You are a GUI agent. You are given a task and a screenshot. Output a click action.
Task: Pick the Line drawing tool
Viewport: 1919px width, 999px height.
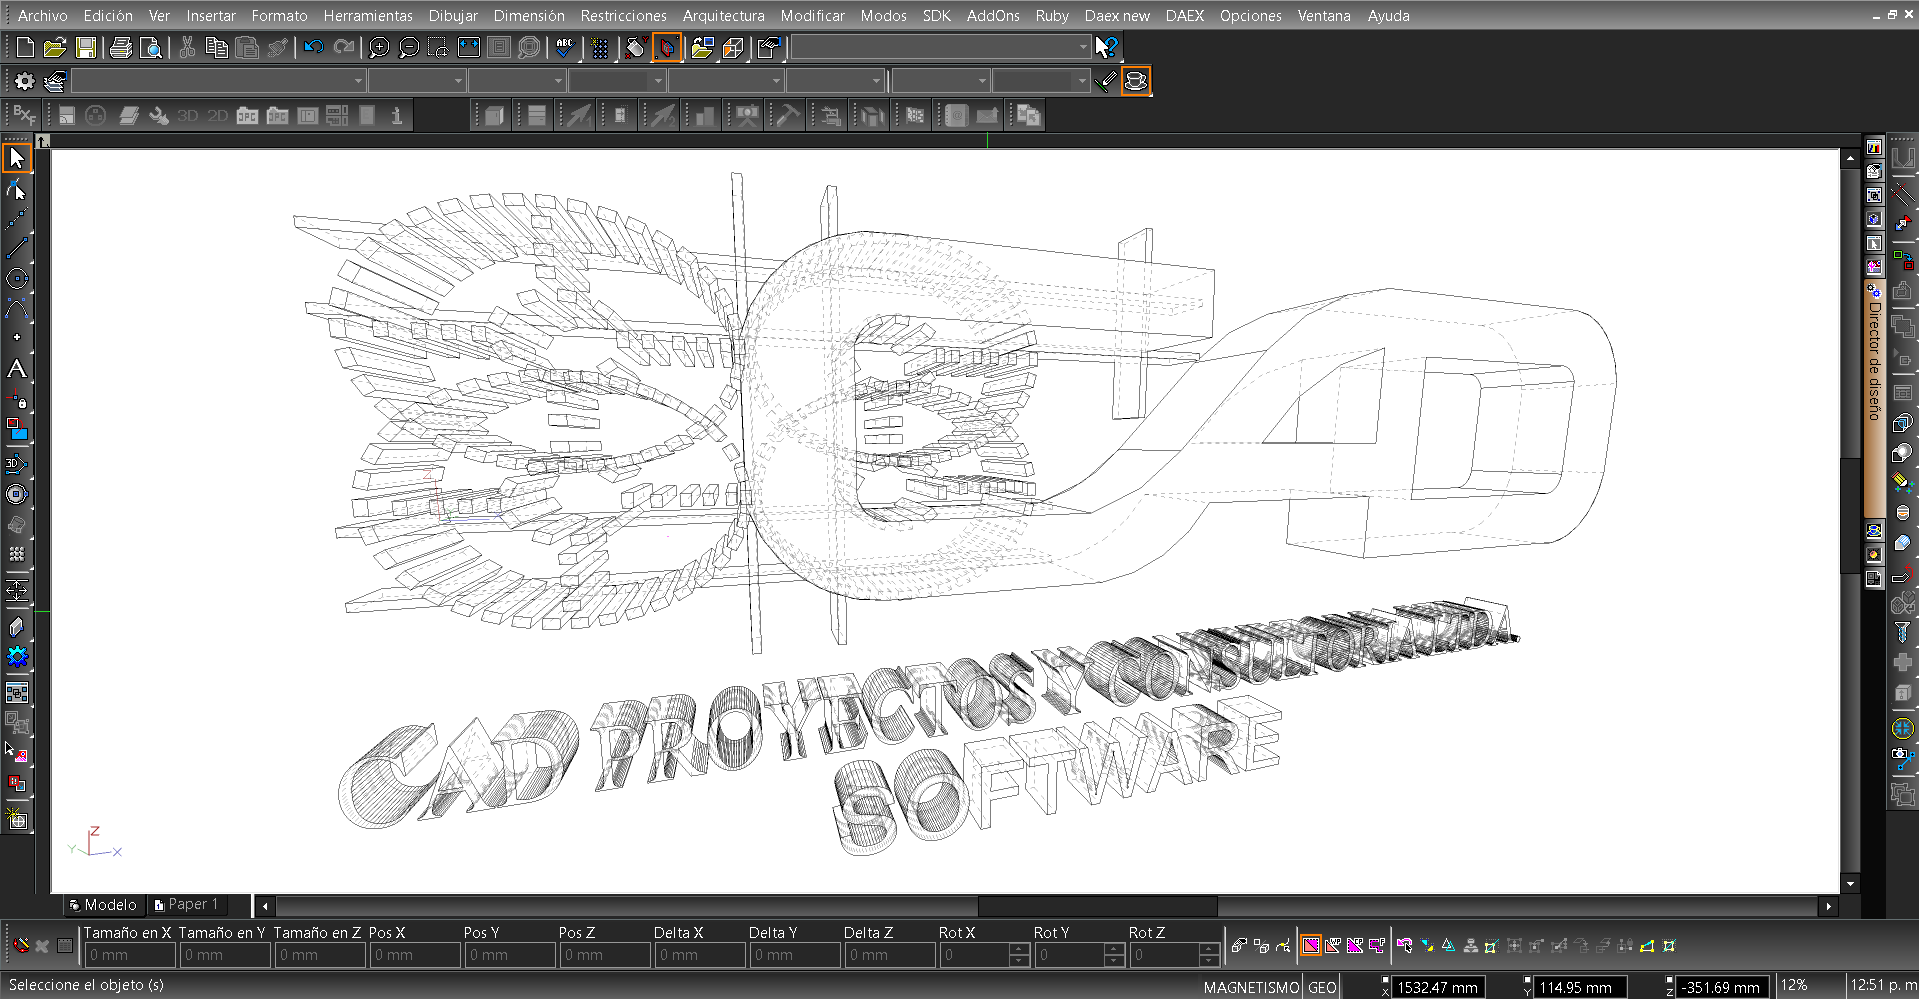pyautogui.click(x=17, y=247)
